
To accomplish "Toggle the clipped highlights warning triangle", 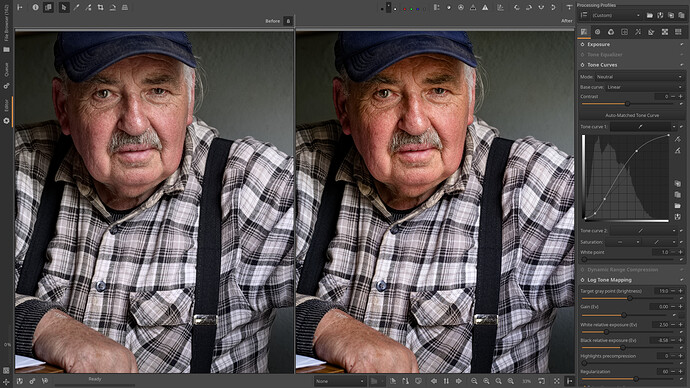I will pos(485,7).
